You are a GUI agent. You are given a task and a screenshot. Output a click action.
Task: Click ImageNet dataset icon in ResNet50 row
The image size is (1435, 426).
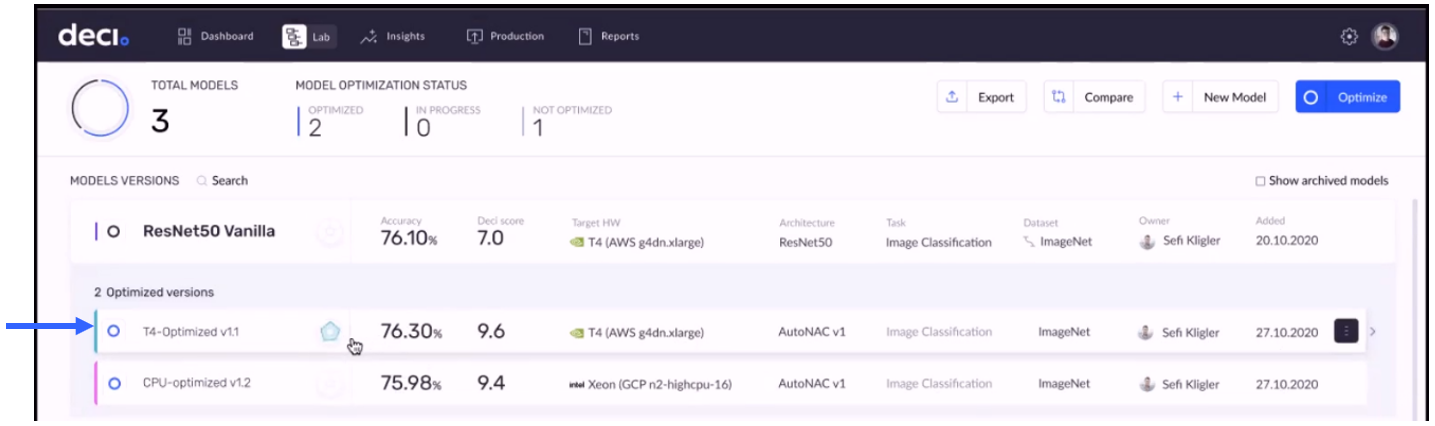pyautogui.click(x=1029, y=242)
